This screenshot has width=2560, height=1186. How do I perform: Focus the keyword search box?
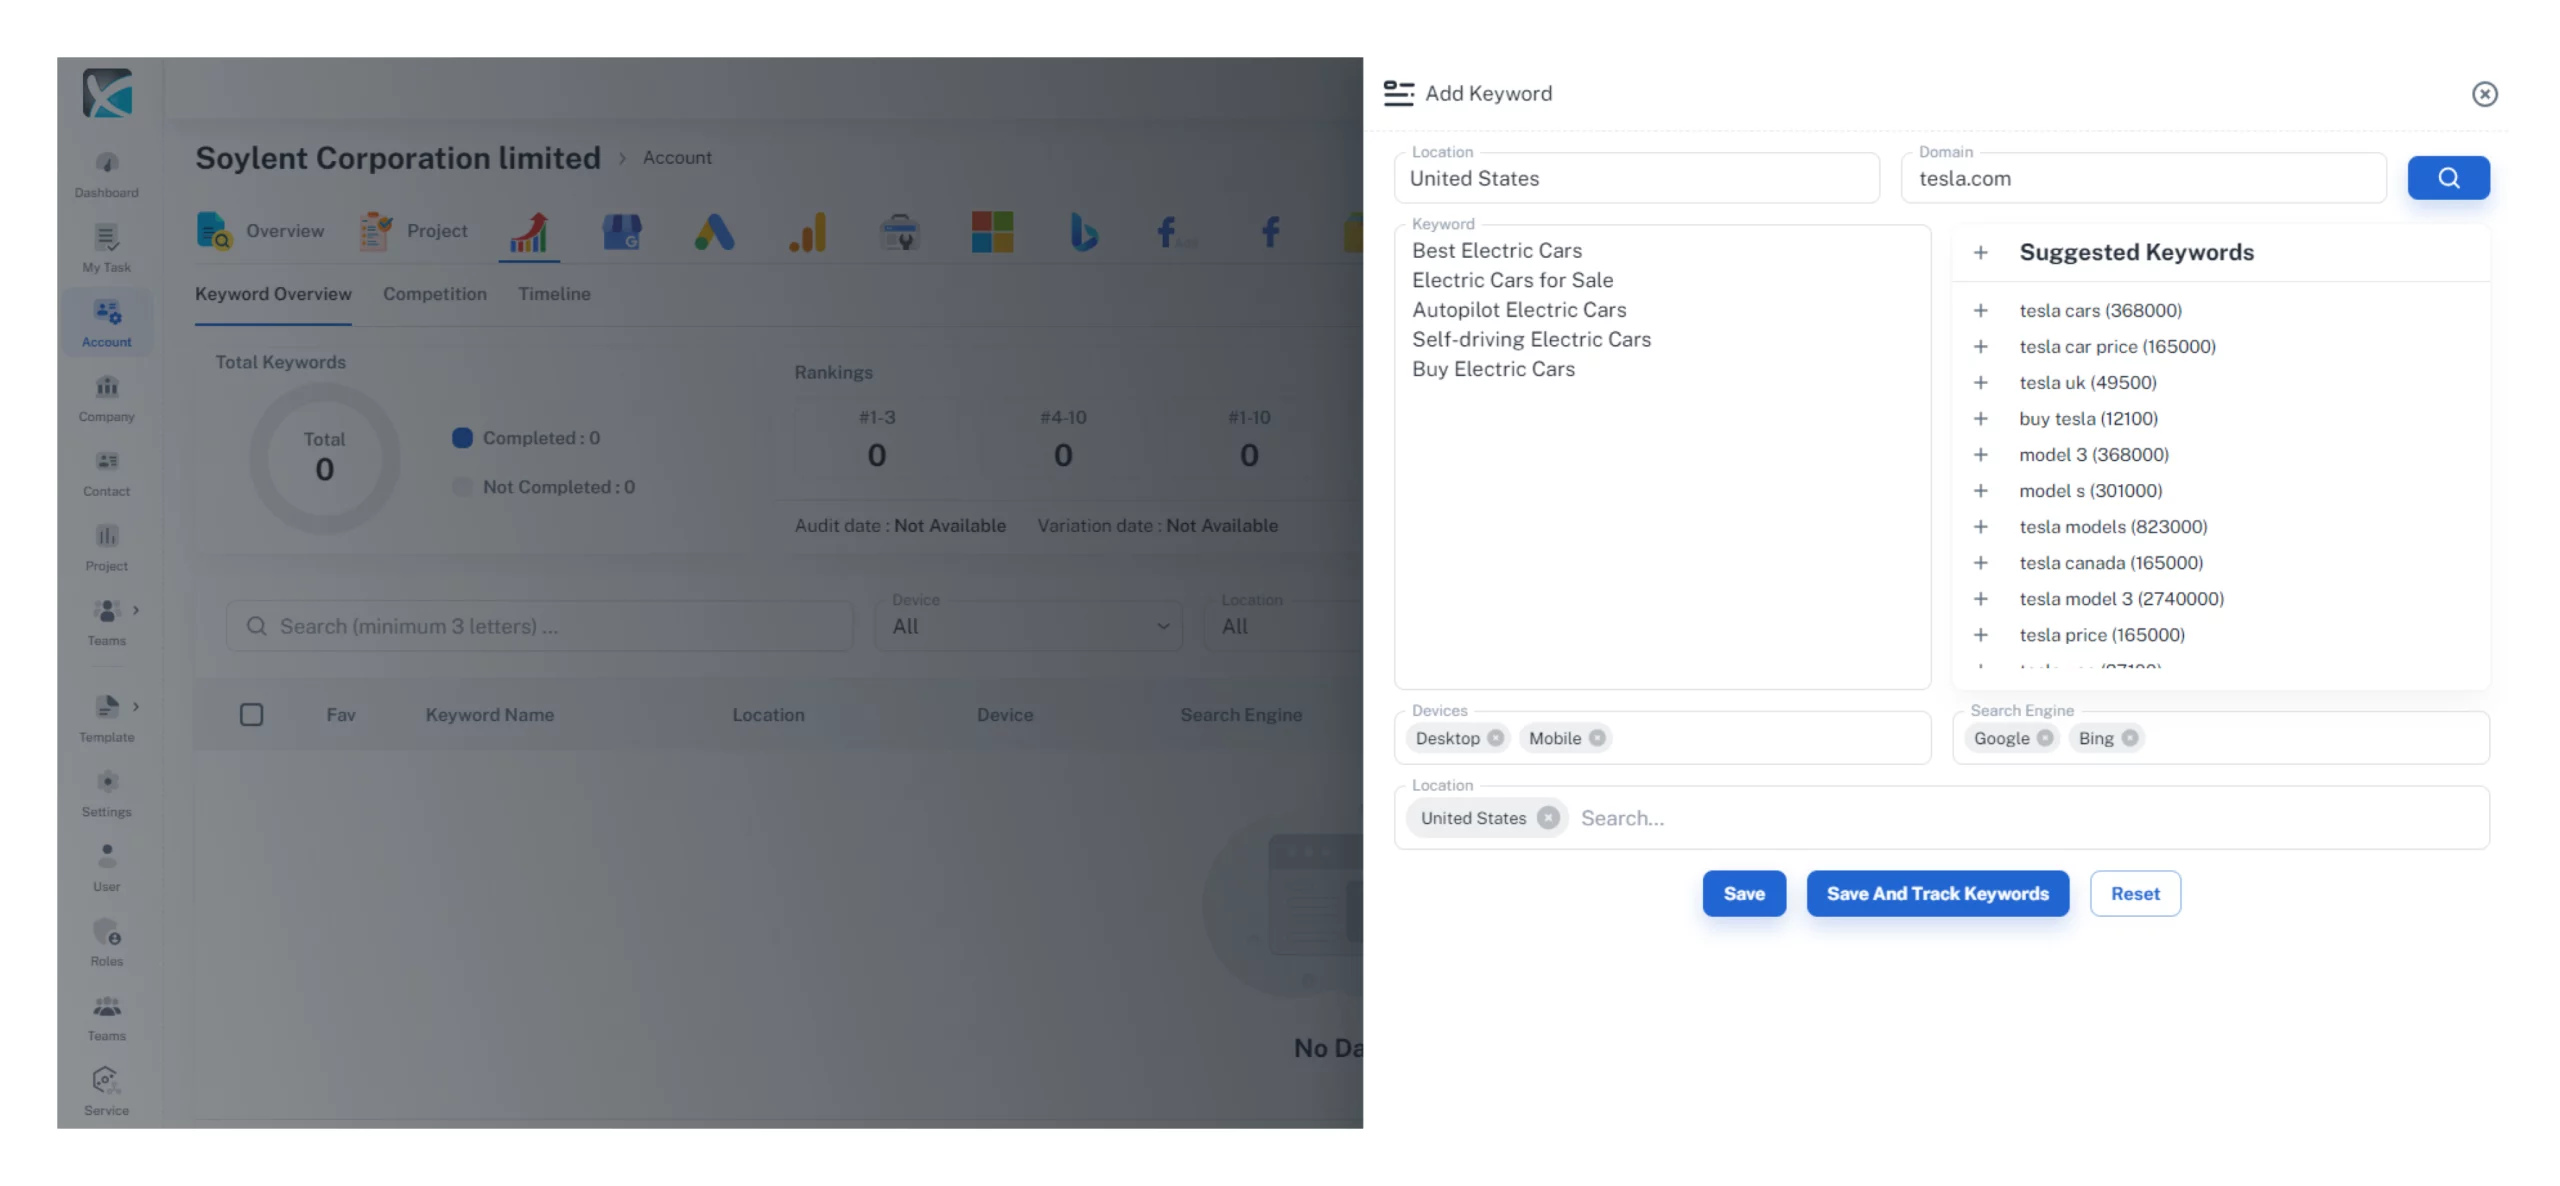point(540,626)
